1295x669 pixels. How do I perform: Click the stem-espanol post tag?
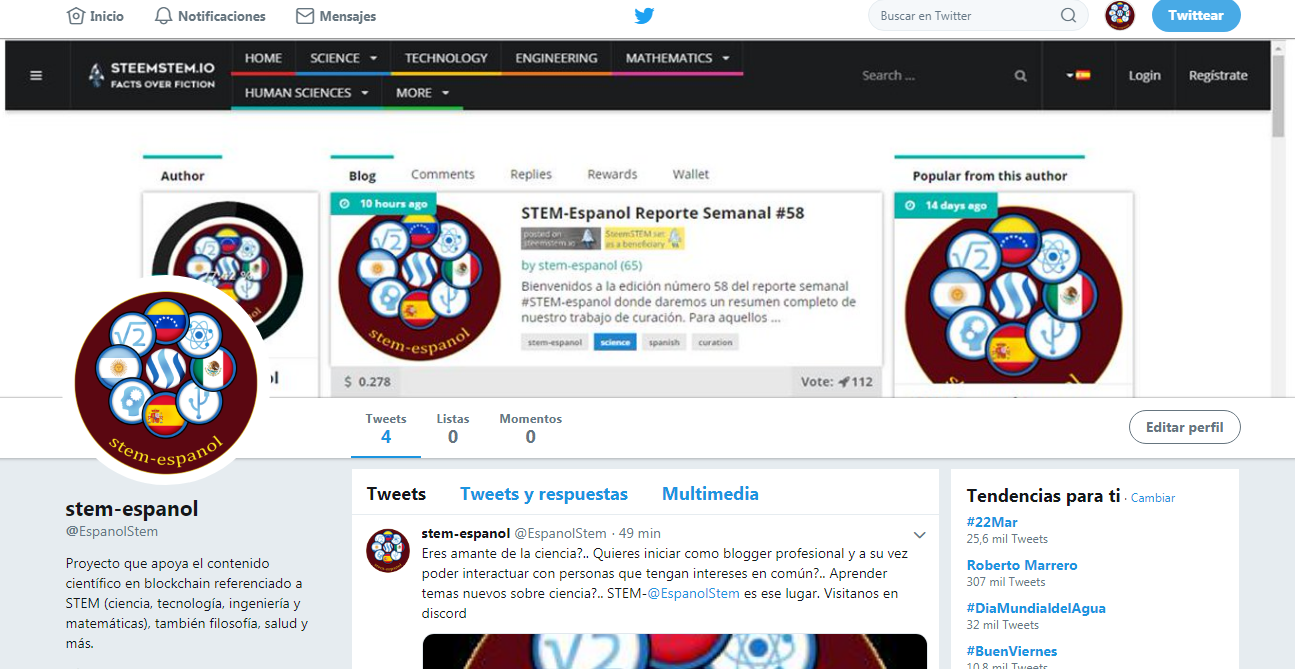coord(554,342)
